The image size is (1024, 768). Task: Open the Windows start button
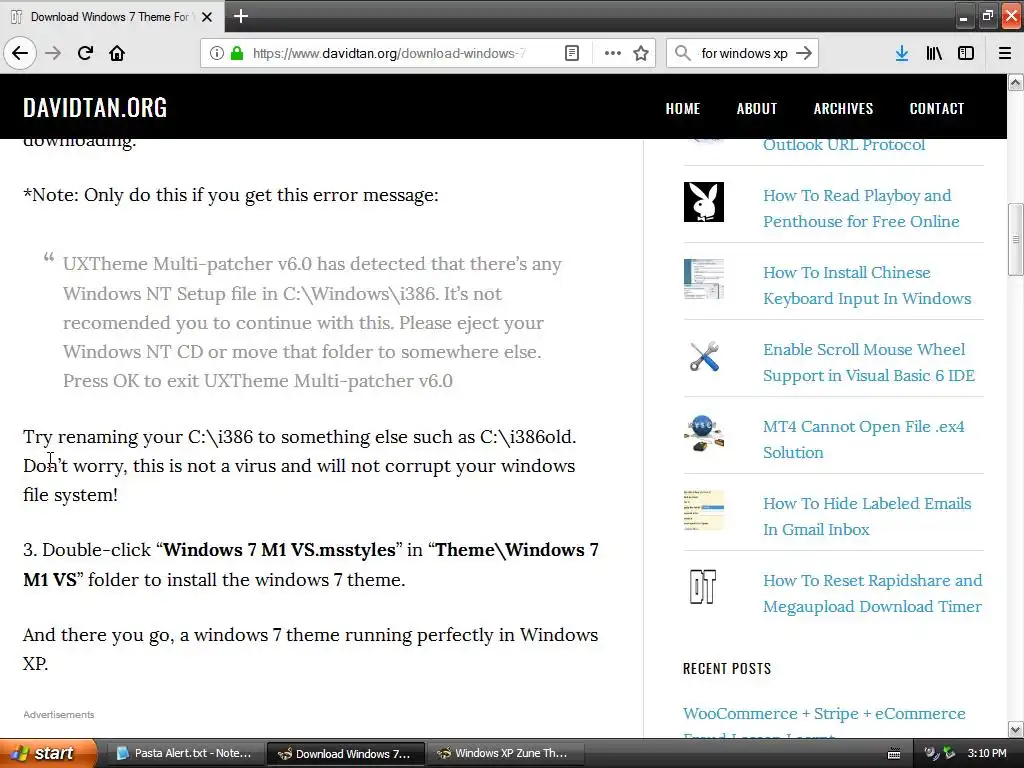47,753
